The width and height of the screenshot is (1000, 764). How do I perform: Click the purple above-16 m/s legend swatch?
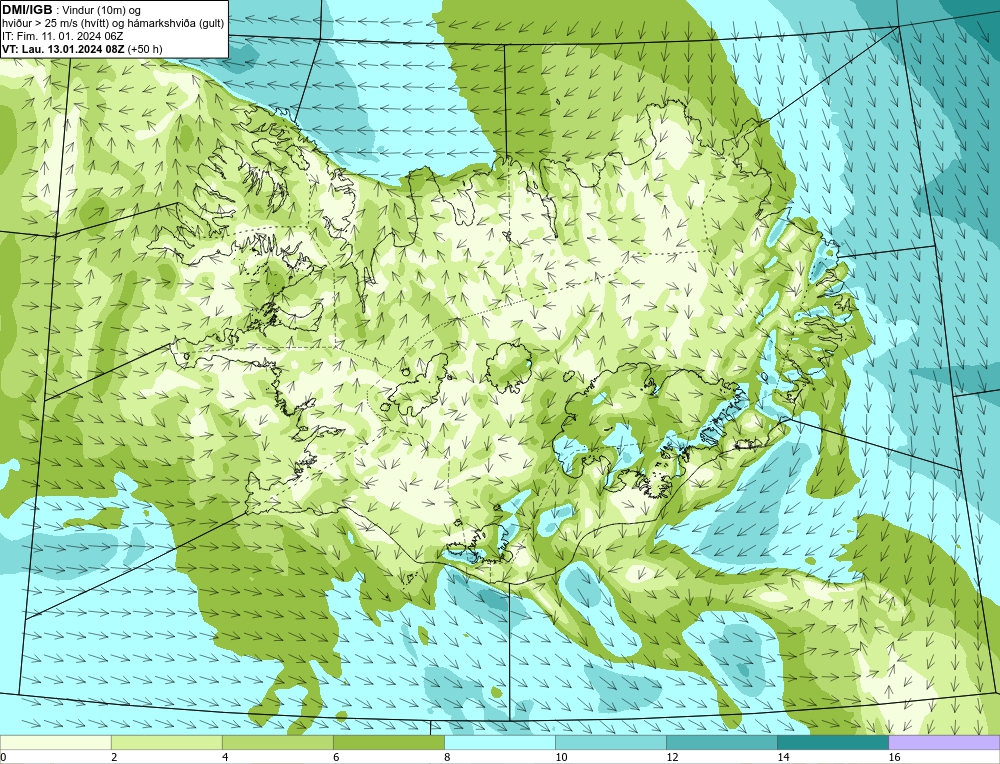coord(944,742)
